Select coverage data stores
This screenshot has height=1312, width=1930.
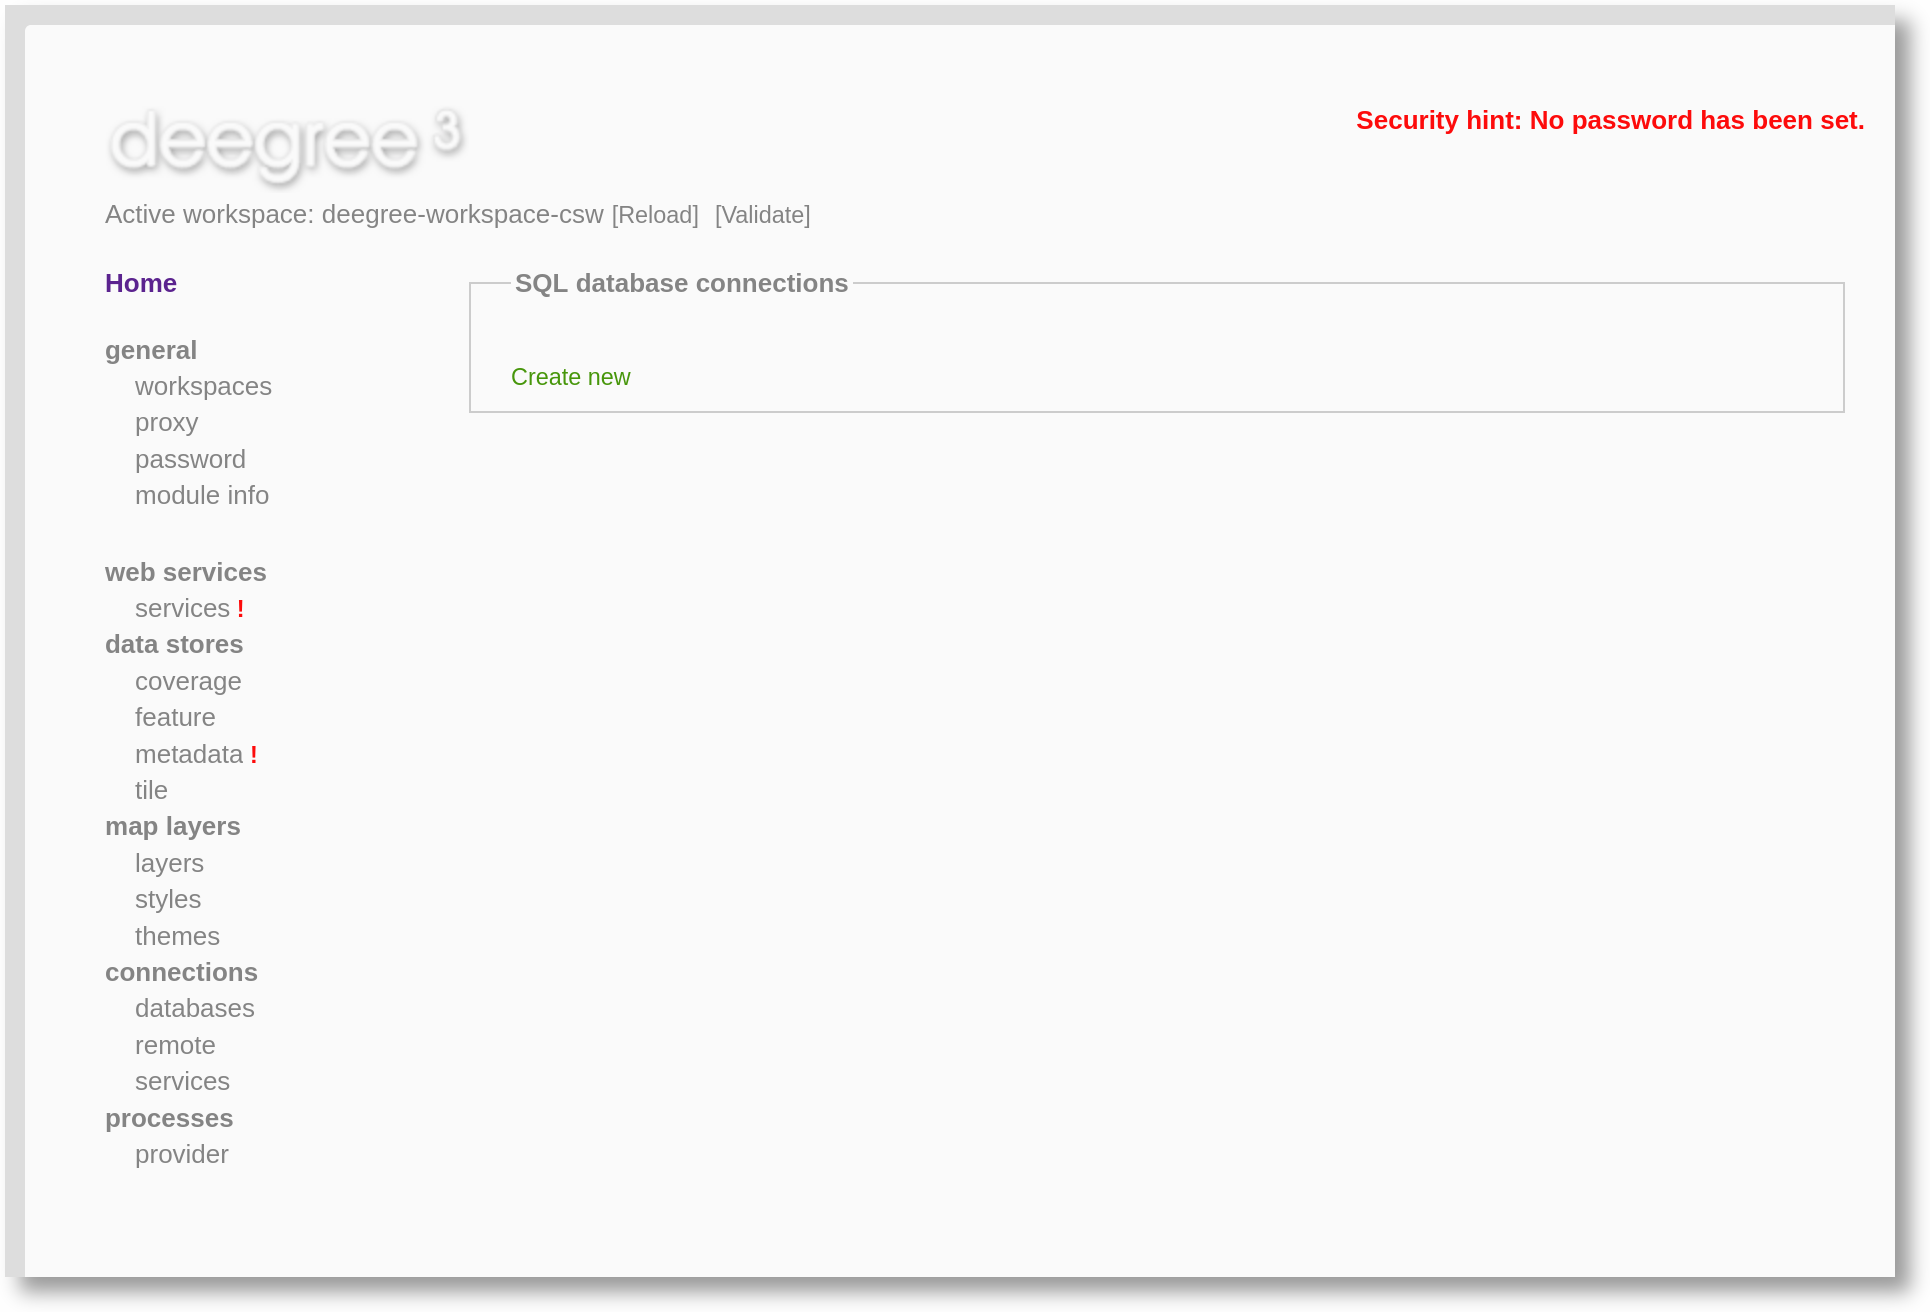[x=188, y=681]
